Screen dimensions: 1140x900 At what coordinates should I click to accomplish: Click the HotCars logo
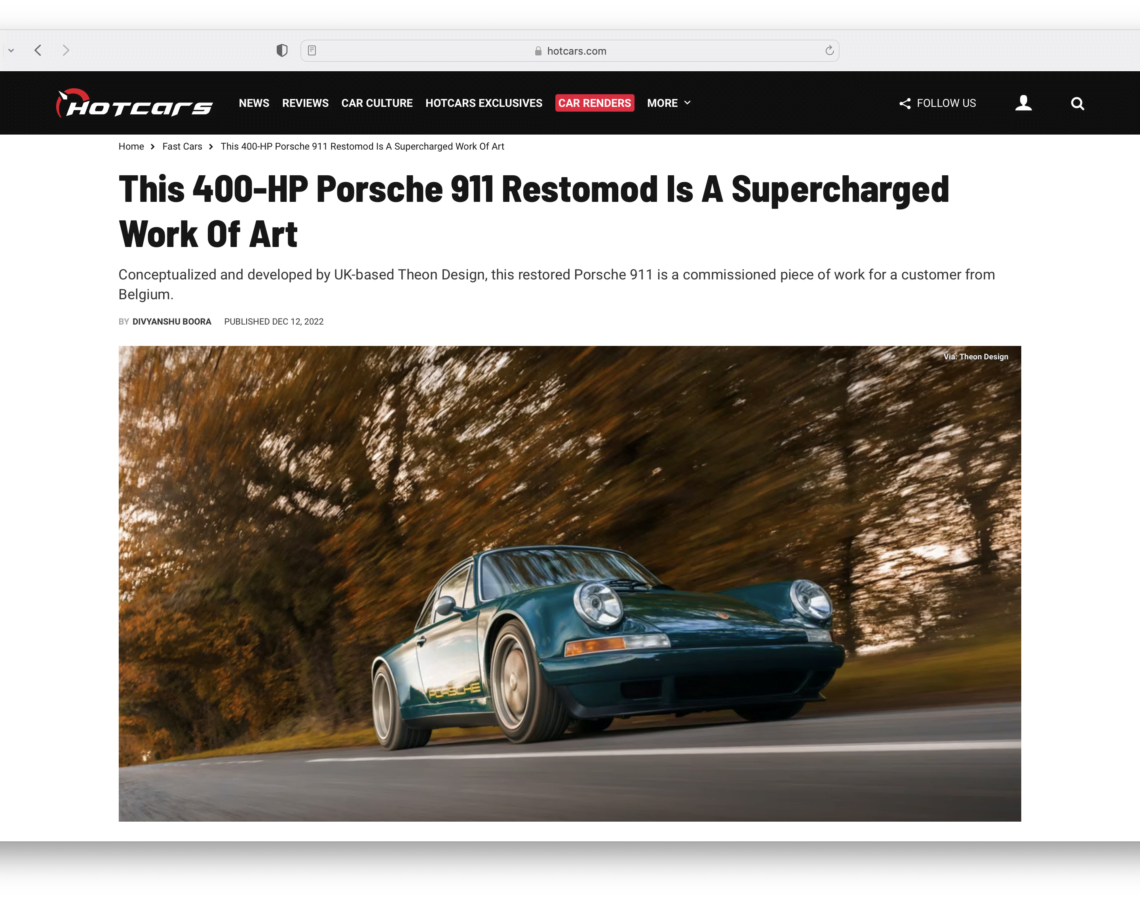pyautogui.click(x=134, y=103)
